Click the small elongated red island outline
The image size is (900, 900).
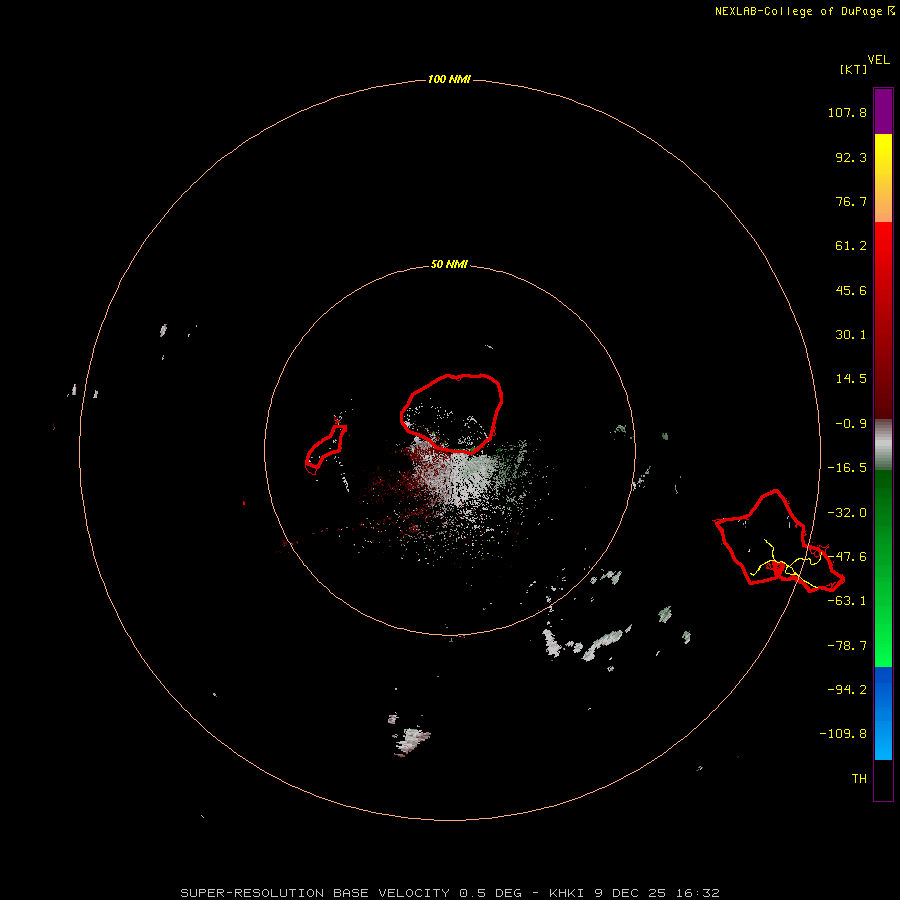[x=325, y=449]
